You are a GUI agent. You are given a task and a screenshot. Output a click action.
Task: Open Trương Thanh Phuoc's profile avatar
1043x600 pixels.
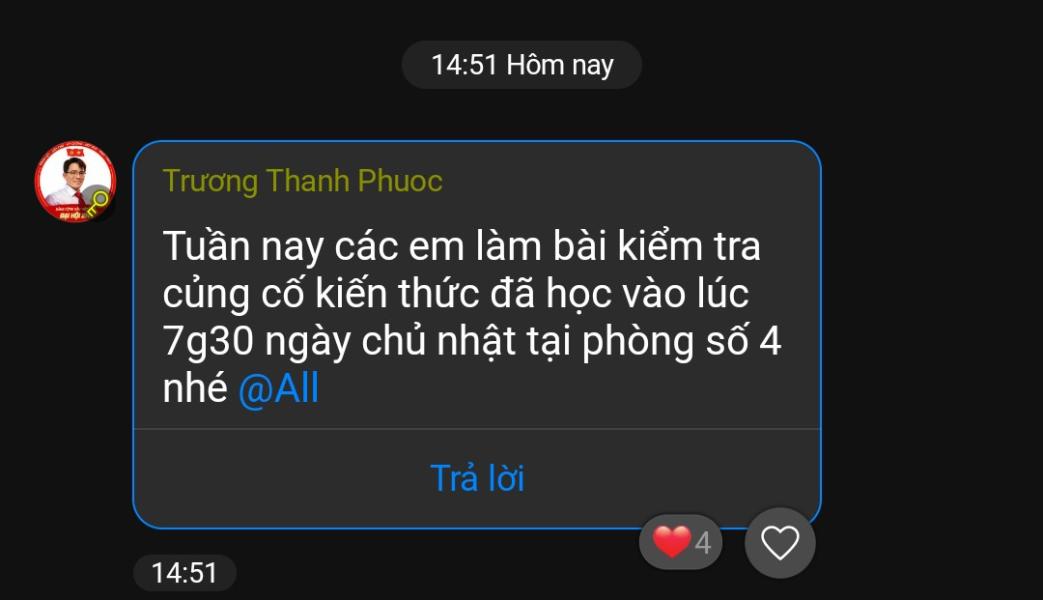click(75, 181)
